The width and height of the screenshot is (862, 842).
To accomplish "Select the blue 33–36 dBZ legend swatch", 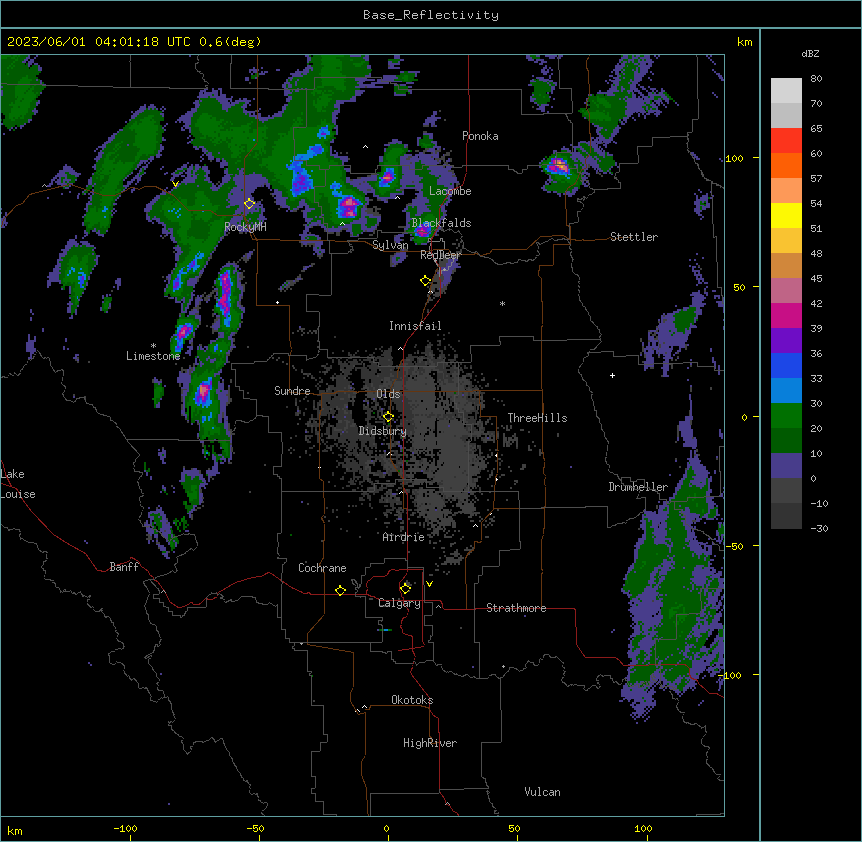I will (x=786, y=366).
